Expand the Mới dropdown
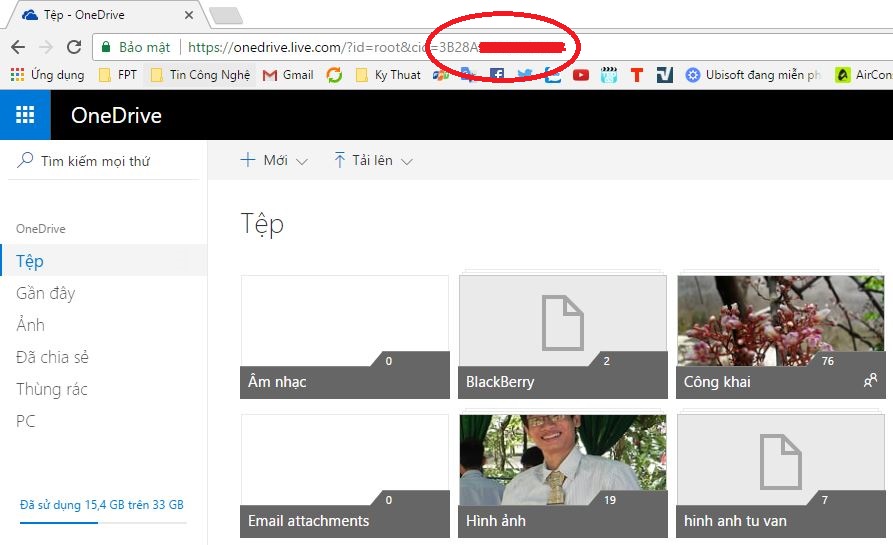The width and height of the screenshot is (893, 545). click(274, 161)
